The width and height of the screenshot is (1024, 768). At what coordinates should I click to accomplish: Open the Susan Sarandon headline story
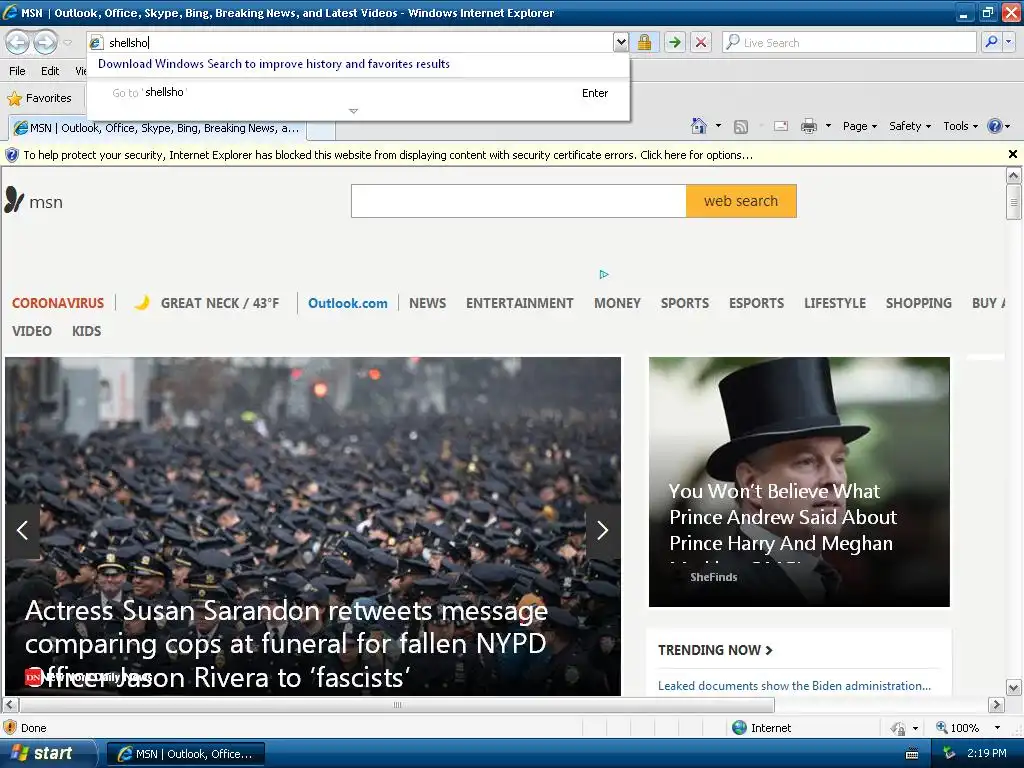pyautogui.click(x=286, y=644)
